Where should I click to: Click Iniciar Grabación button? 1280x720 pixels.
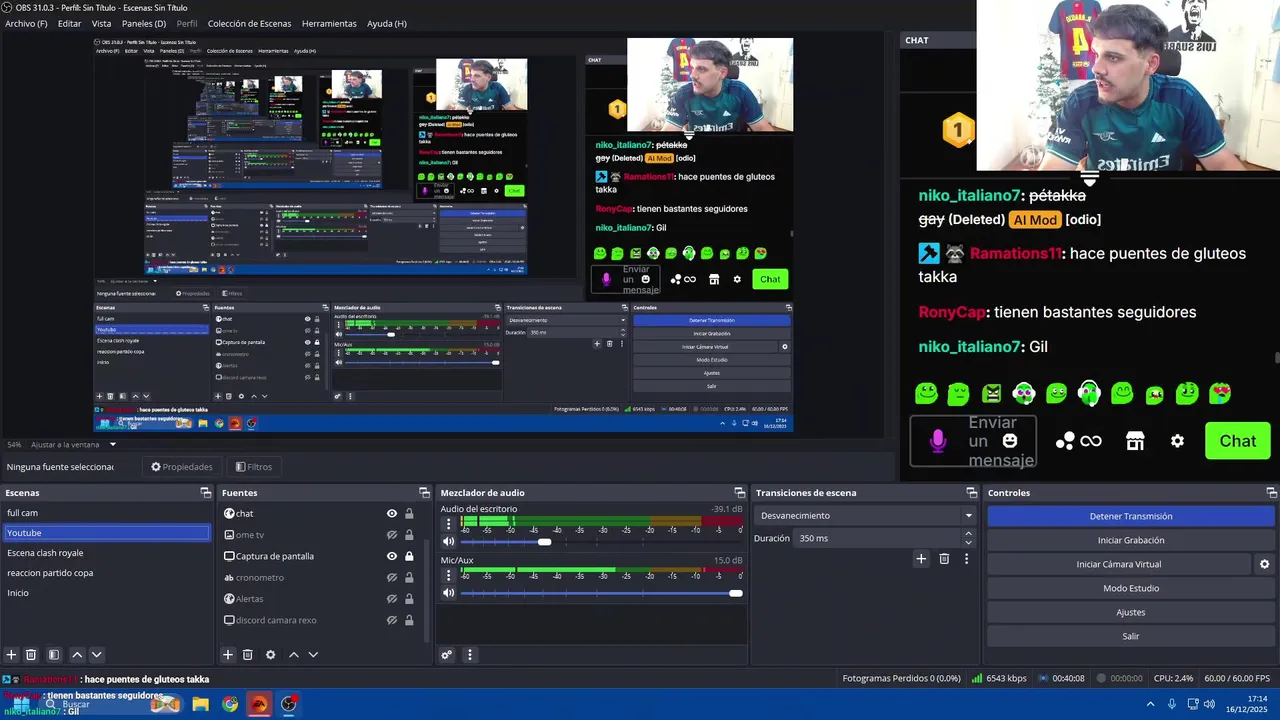click(x=1131, y=540)
